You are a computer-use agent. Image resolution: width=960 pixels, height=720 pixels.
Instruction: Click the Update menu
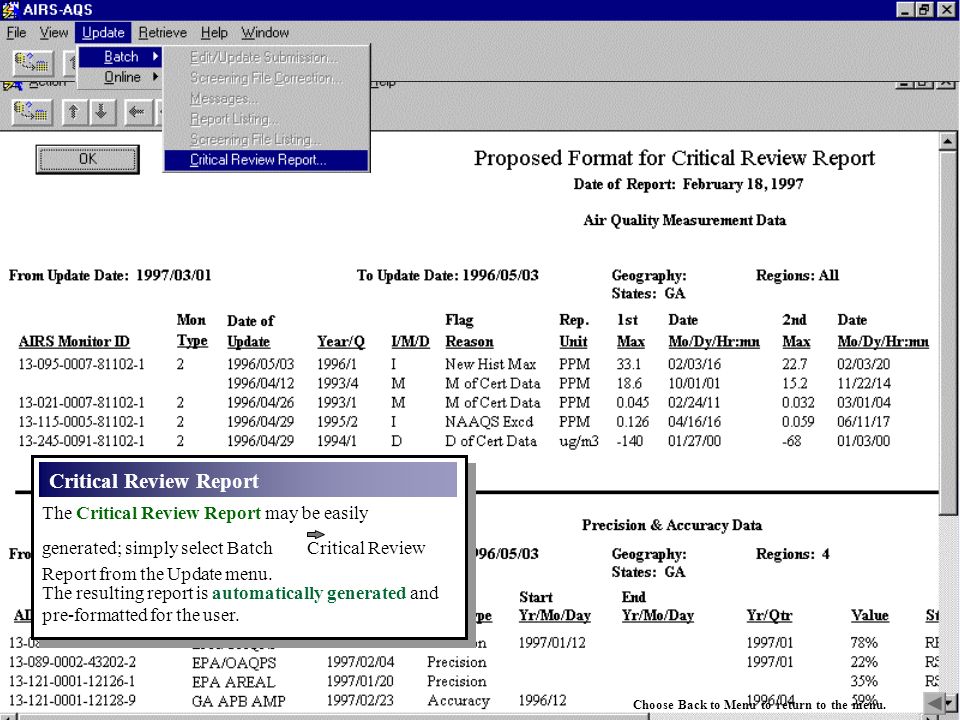point(103,32)
